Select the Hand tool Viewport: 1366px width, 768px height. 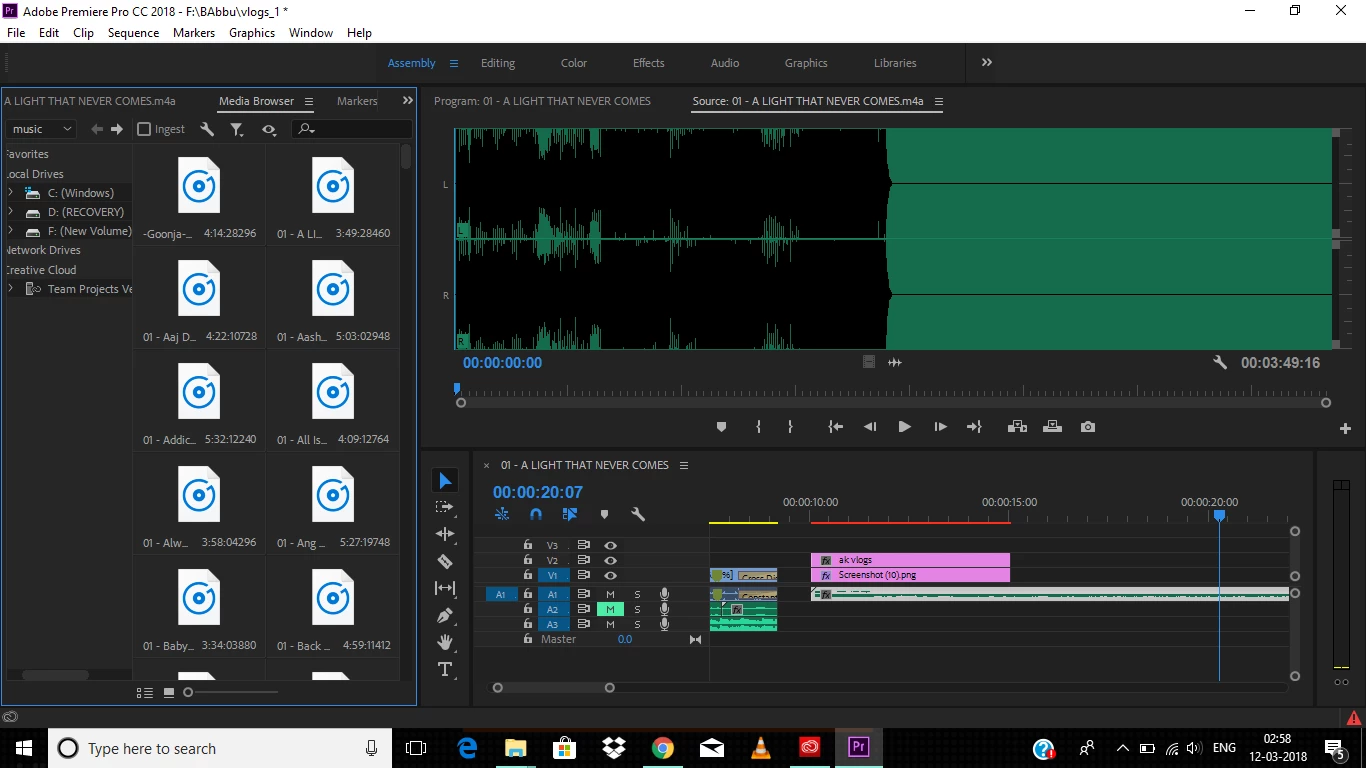click(445, 642)
